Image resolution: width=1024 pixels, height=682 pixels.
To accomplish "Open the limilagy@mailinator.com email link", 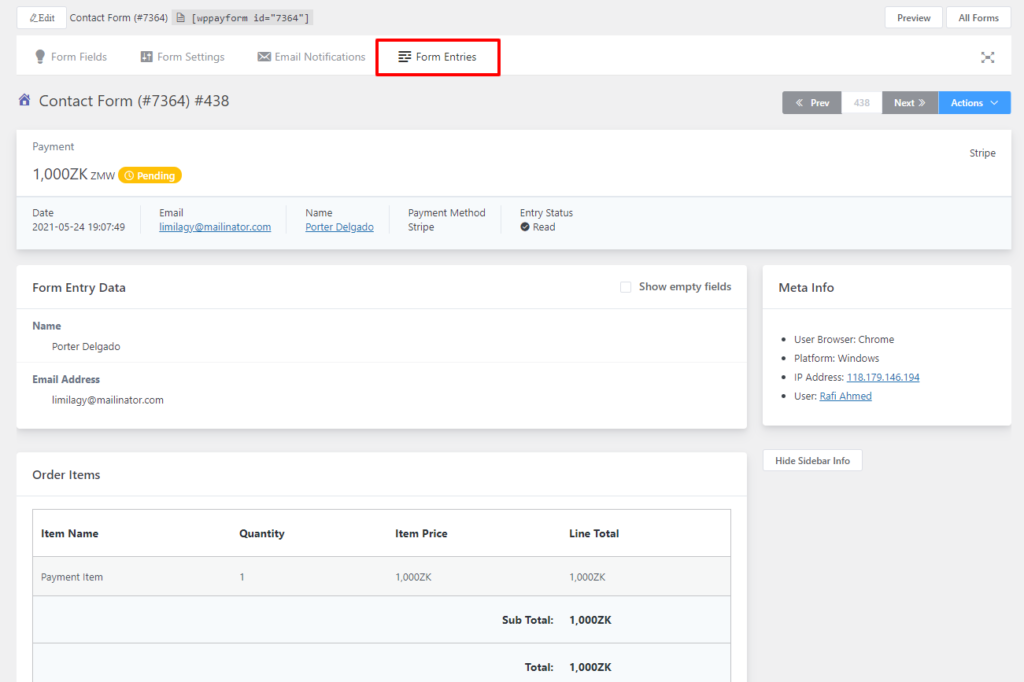I will click(215, 227).
